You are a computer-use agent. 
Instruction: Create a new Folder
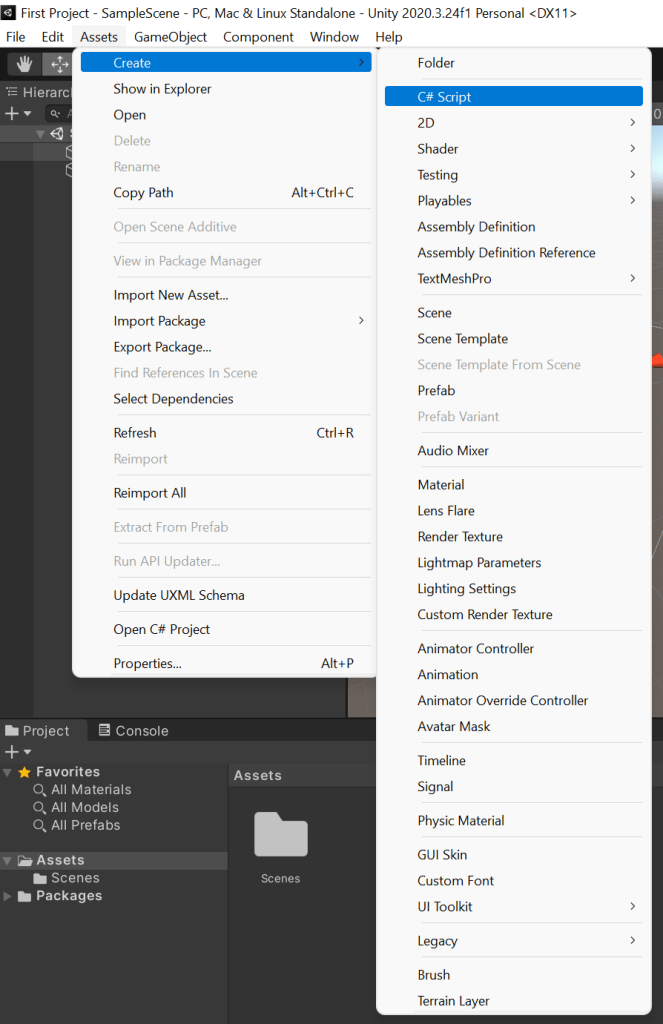coord(514,63)
